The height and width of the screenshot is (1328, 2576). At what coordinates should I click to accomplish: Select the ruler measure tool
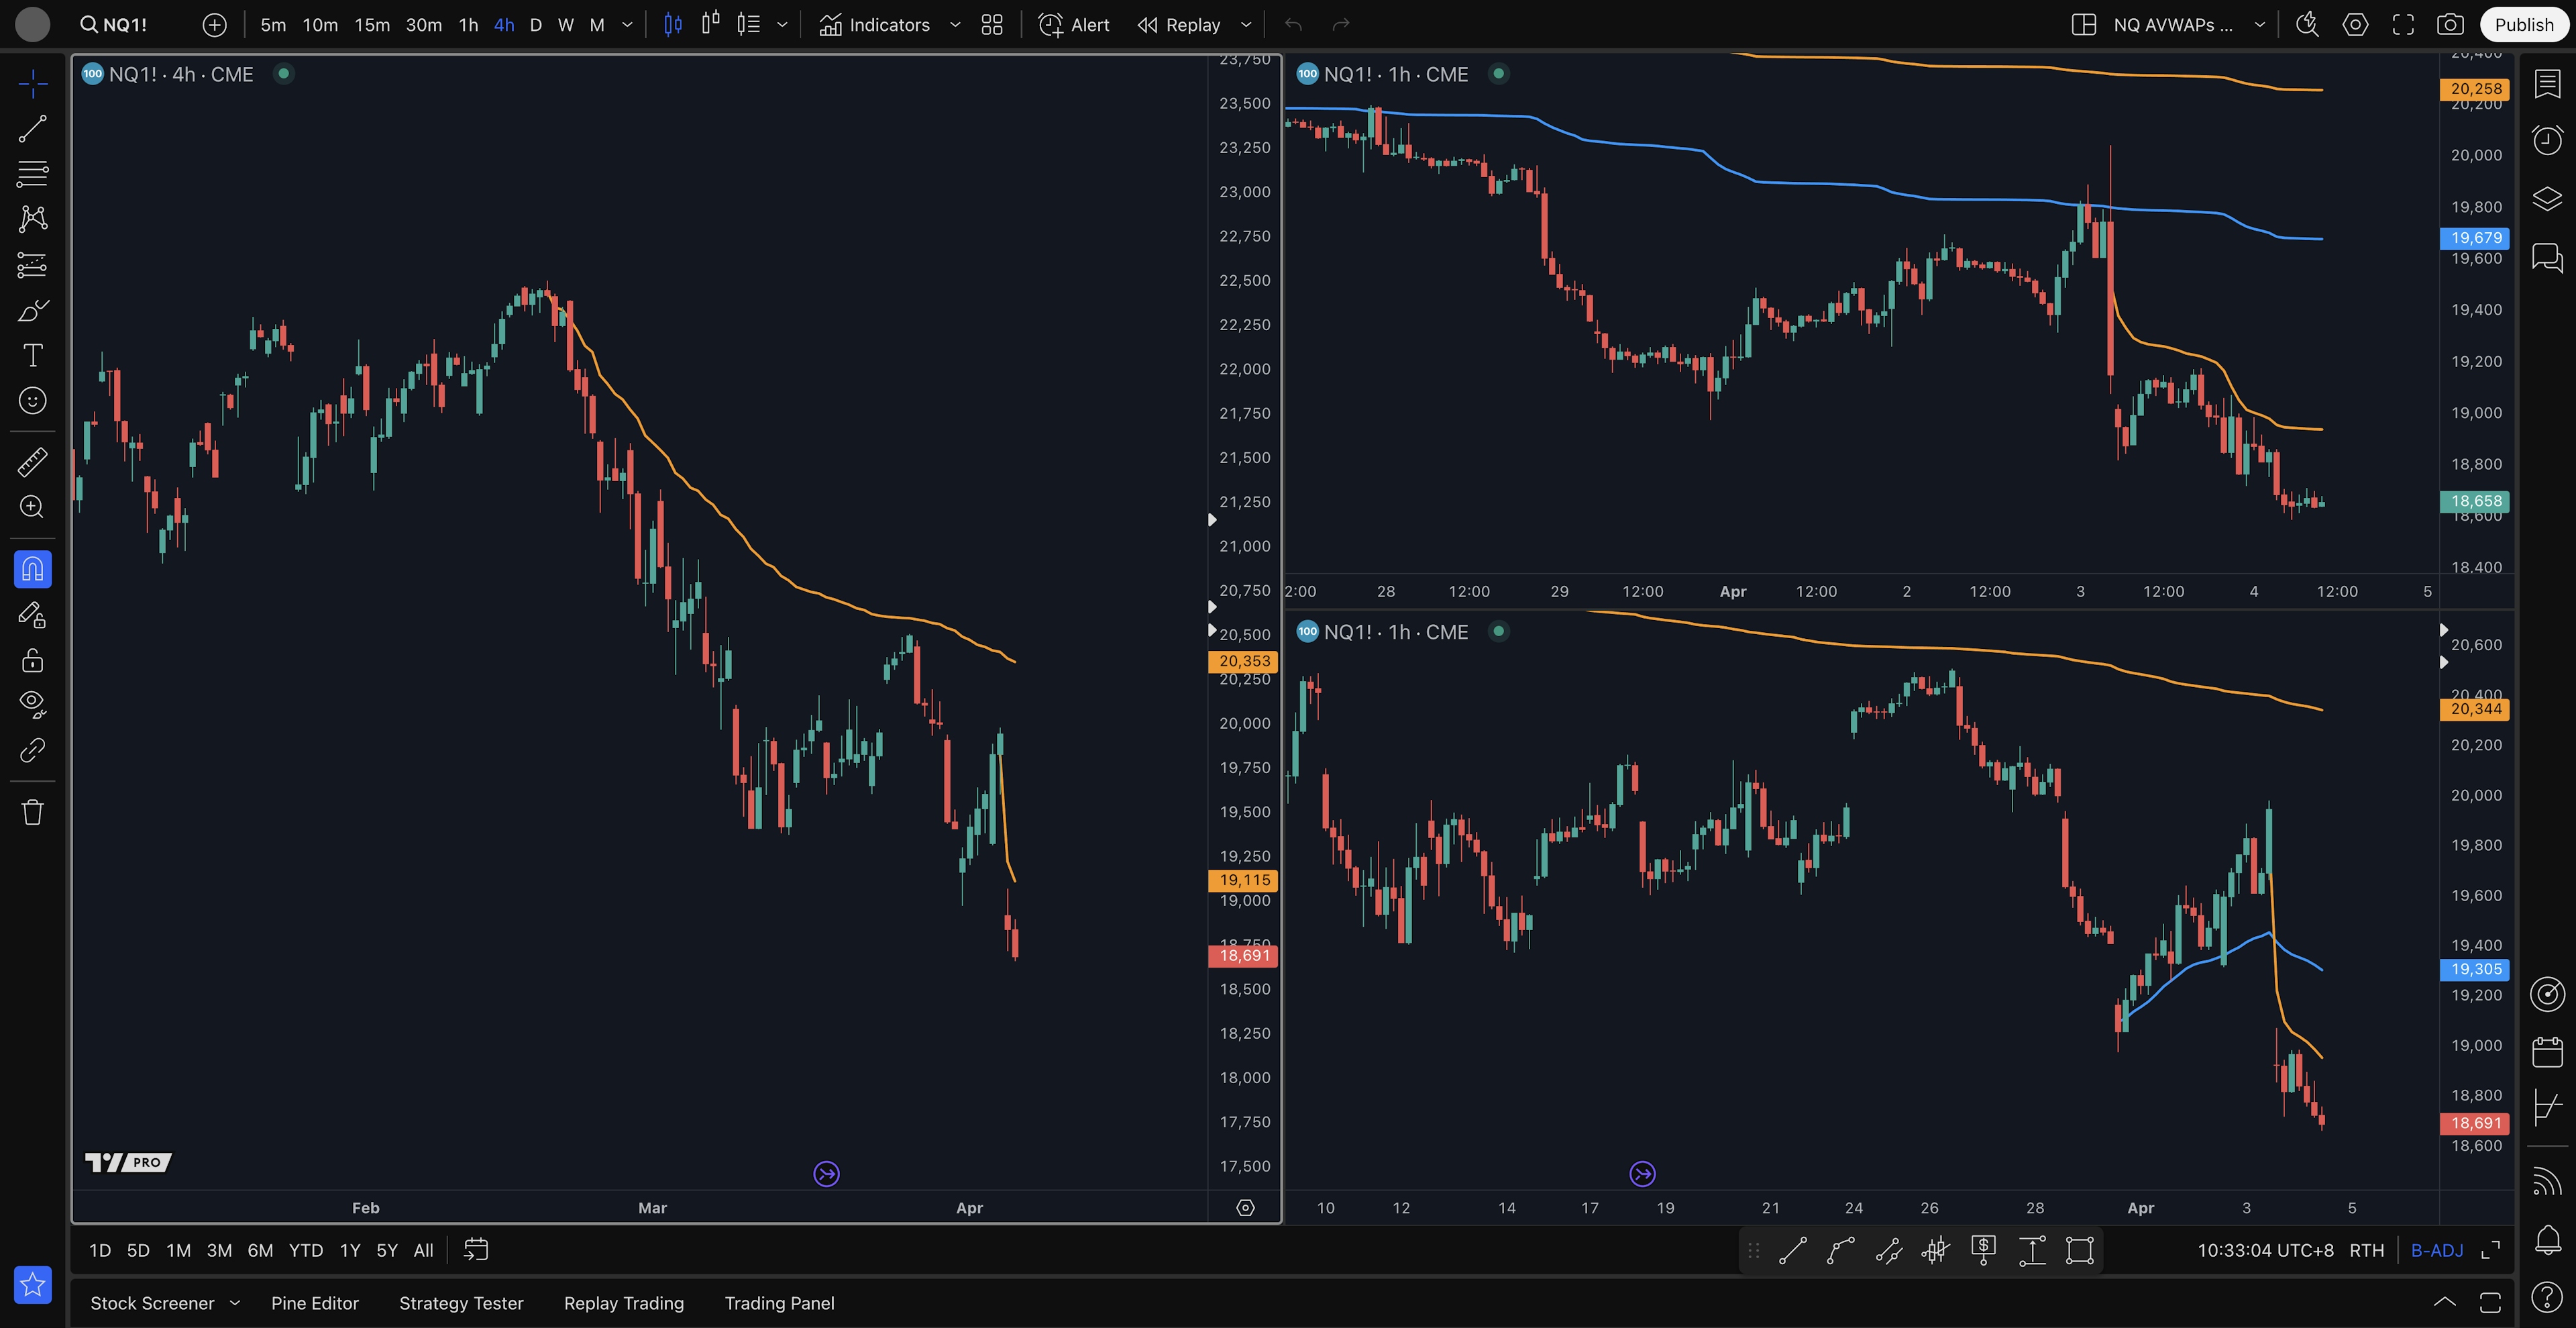coord(32,461)
